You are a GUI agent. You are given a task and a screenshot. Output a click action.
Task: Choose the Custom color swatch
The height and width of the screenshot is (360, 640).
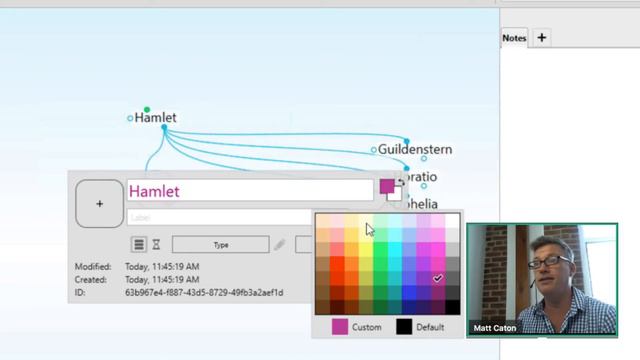pos(340,327)
